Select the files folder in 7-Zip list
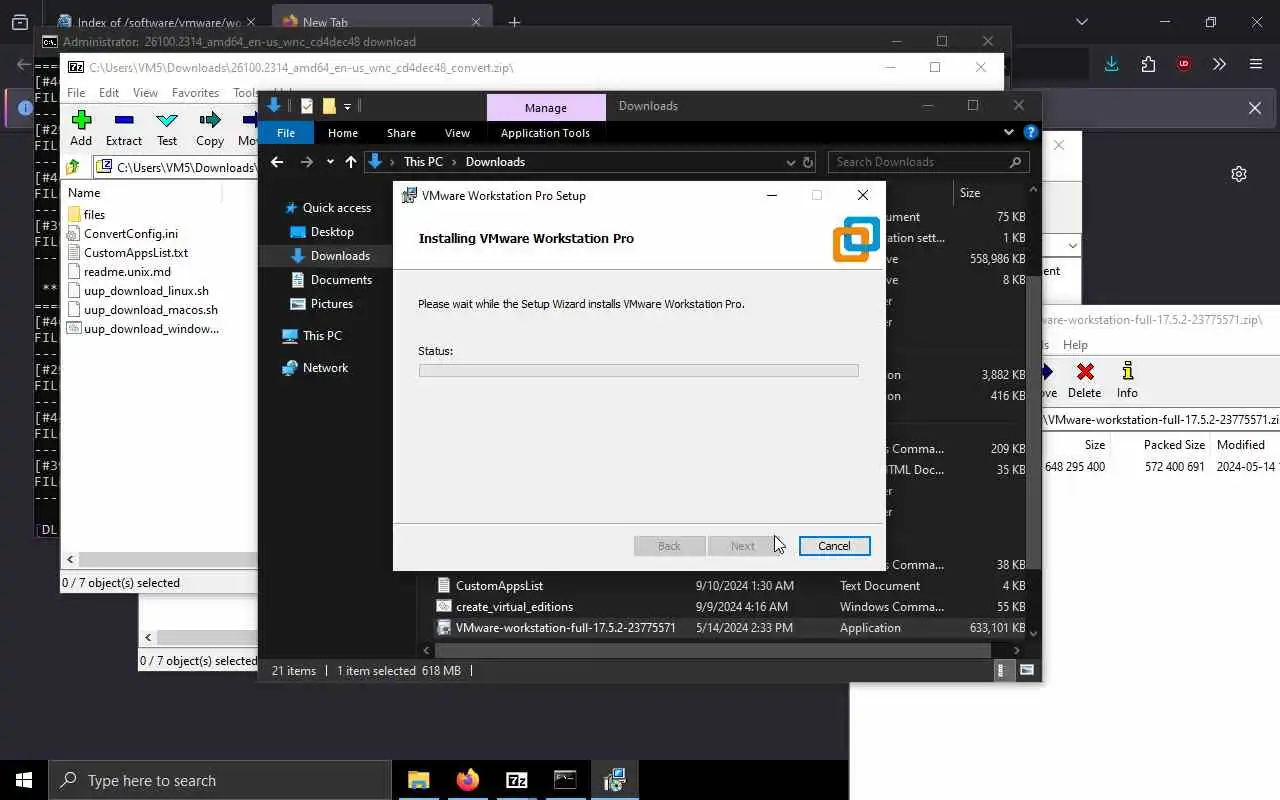Viewport: 1280px width, 800px height. tap(94, 215)
